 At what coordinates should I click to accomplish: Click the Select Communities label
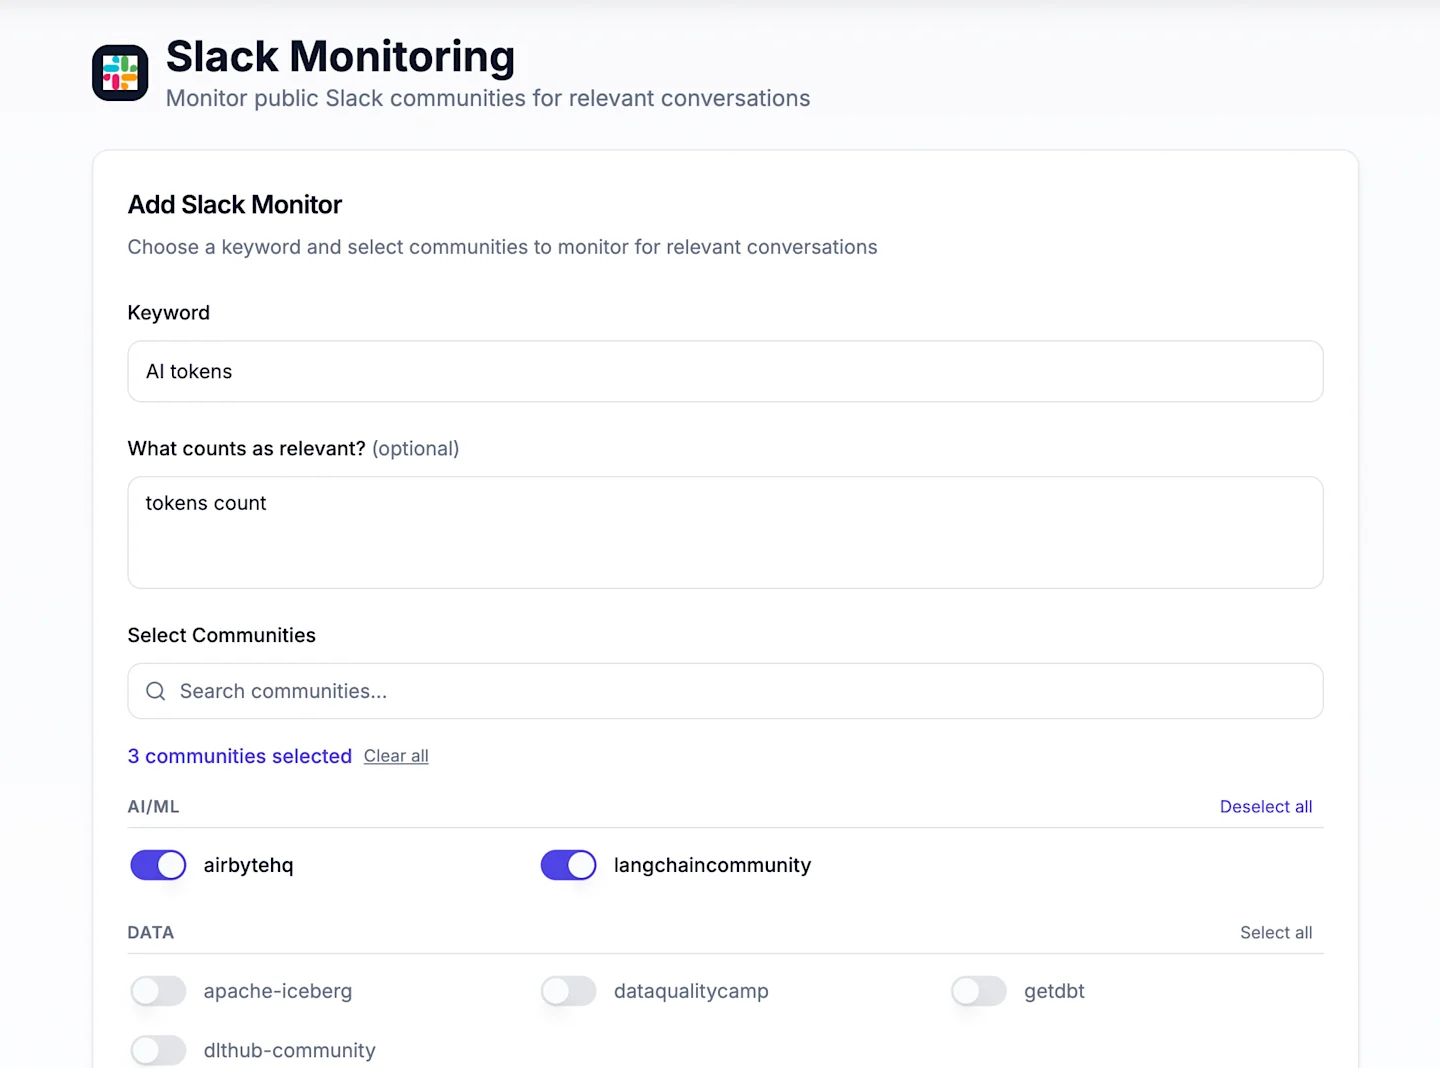click(x=222, y=635)
